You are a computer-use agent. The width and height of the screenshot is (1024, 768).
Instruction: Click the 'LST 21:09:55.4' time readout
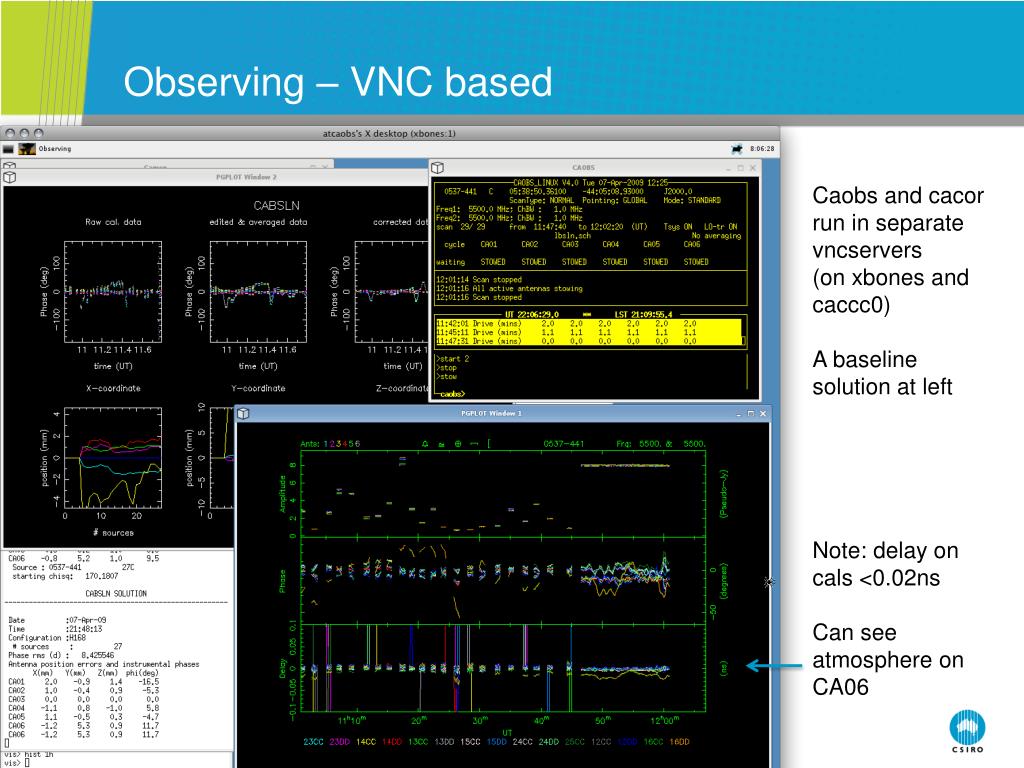click(643, 315)
